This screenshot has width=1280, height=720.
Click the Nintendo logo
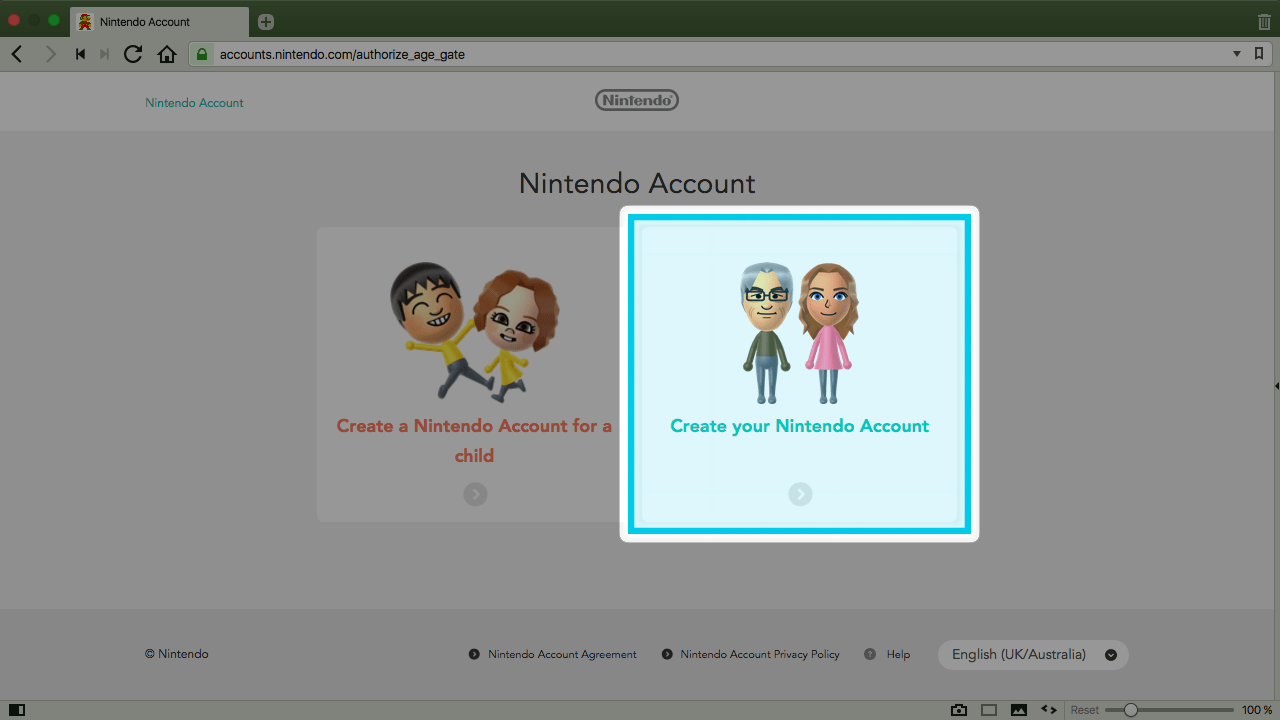click(x=637, y=100)
